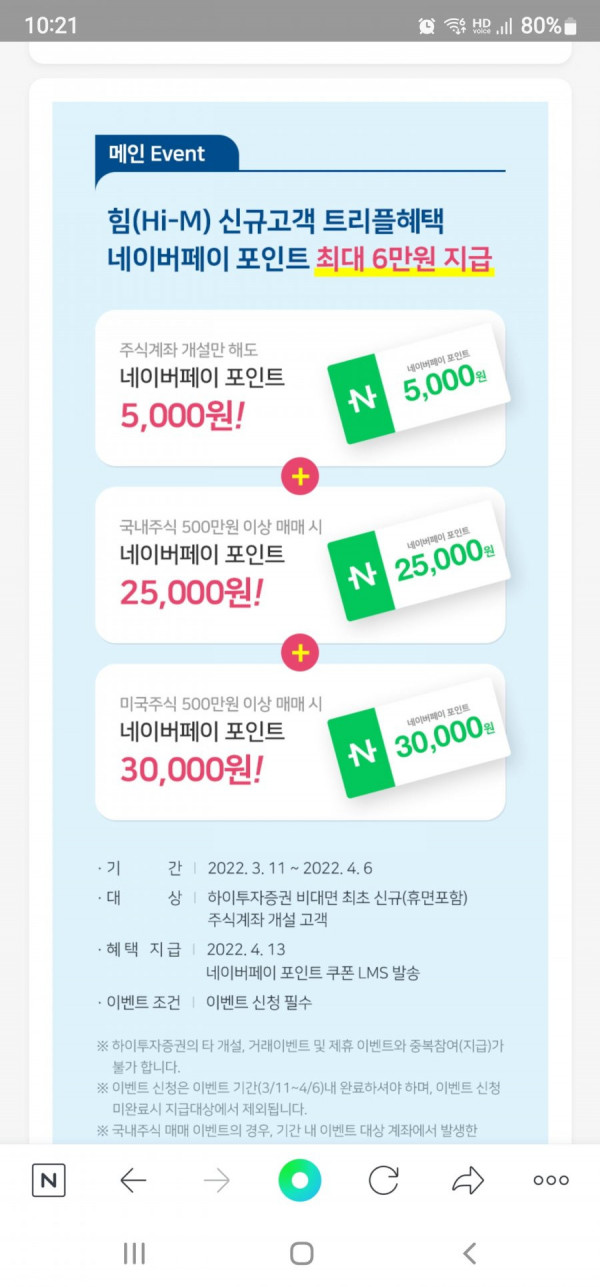
Task: Select the 메인 Event tab label
Action: (157, 154)
